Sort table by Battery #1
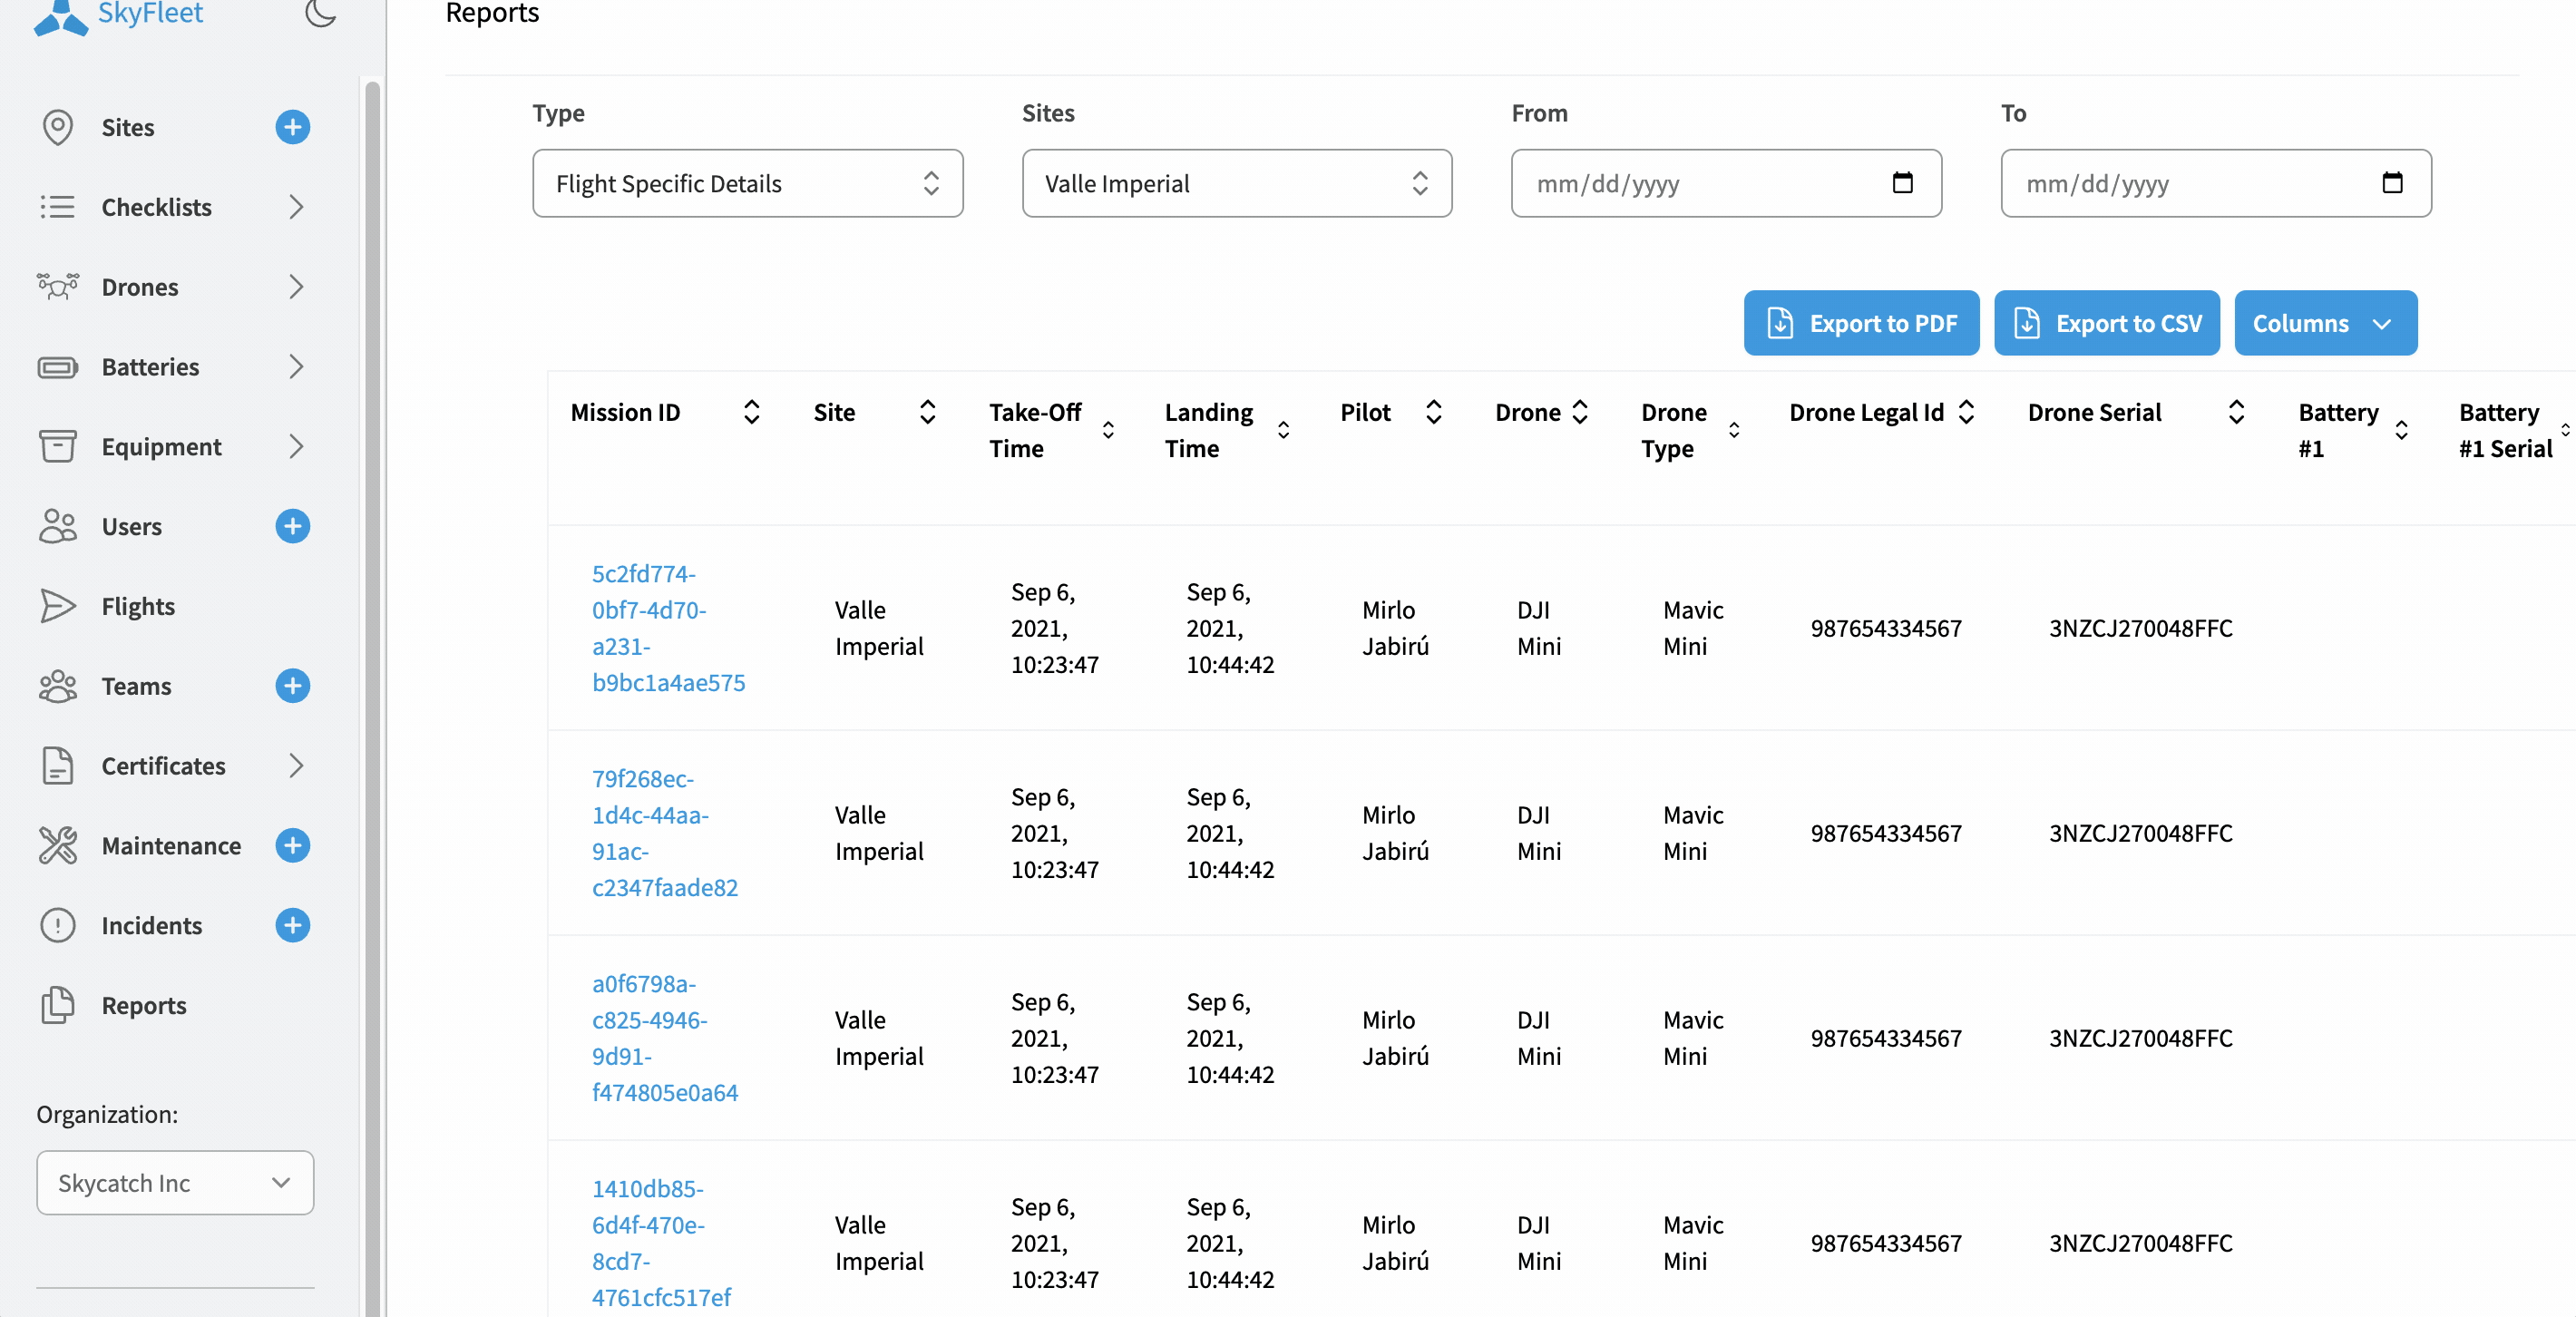Viewport: 2576px width, 1317px height. point(2401,430)
